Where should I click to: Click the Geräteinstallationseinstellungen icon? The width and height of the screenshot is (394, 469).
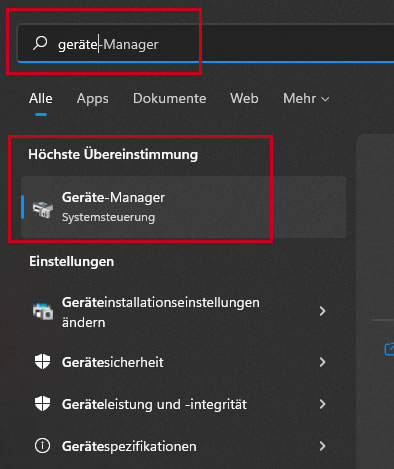43,311
